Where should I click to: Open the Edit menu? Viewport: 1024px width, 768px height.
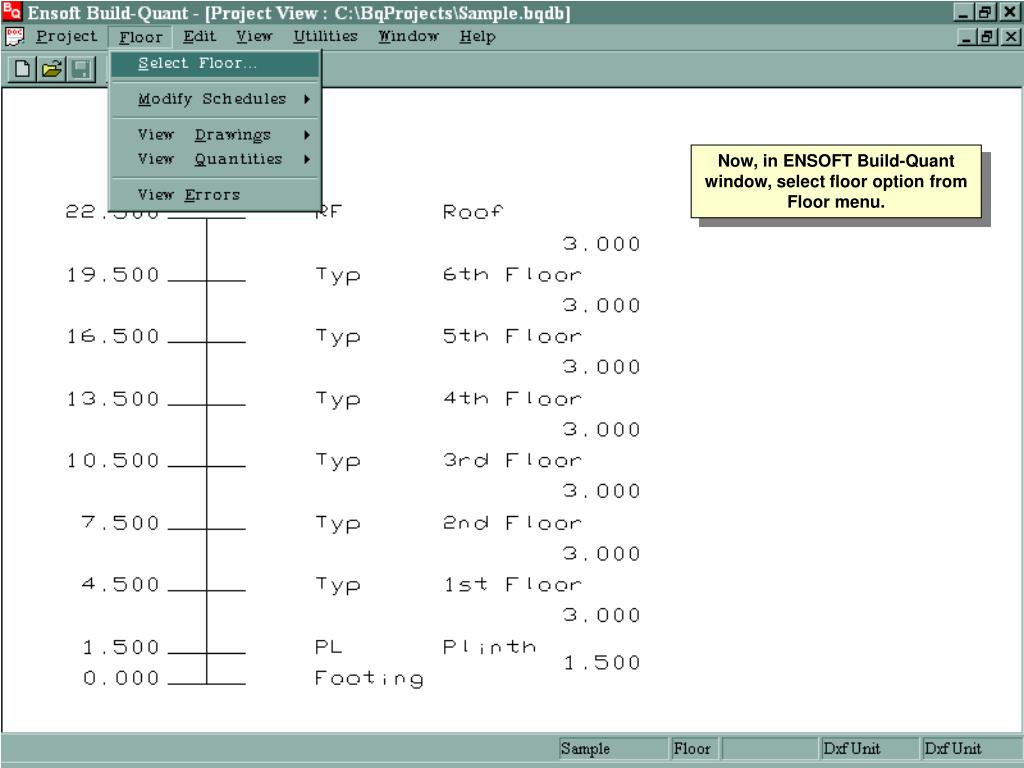click(199, 37)
